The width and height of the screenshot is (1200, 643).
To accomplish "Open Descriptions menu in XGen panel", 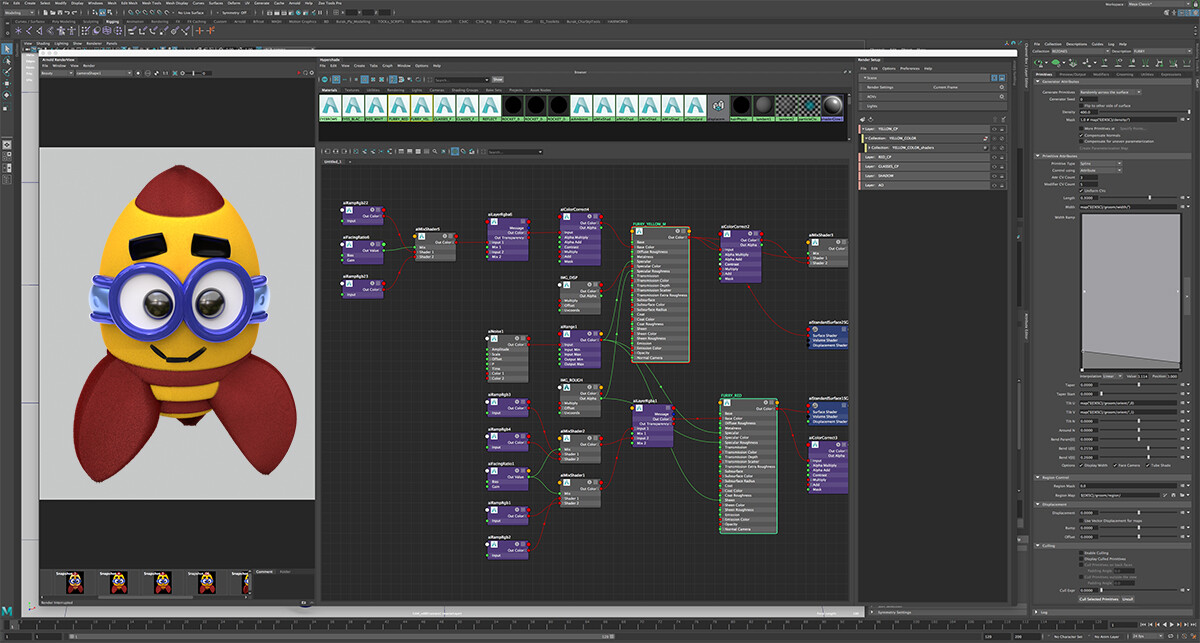I will 1076,44.
